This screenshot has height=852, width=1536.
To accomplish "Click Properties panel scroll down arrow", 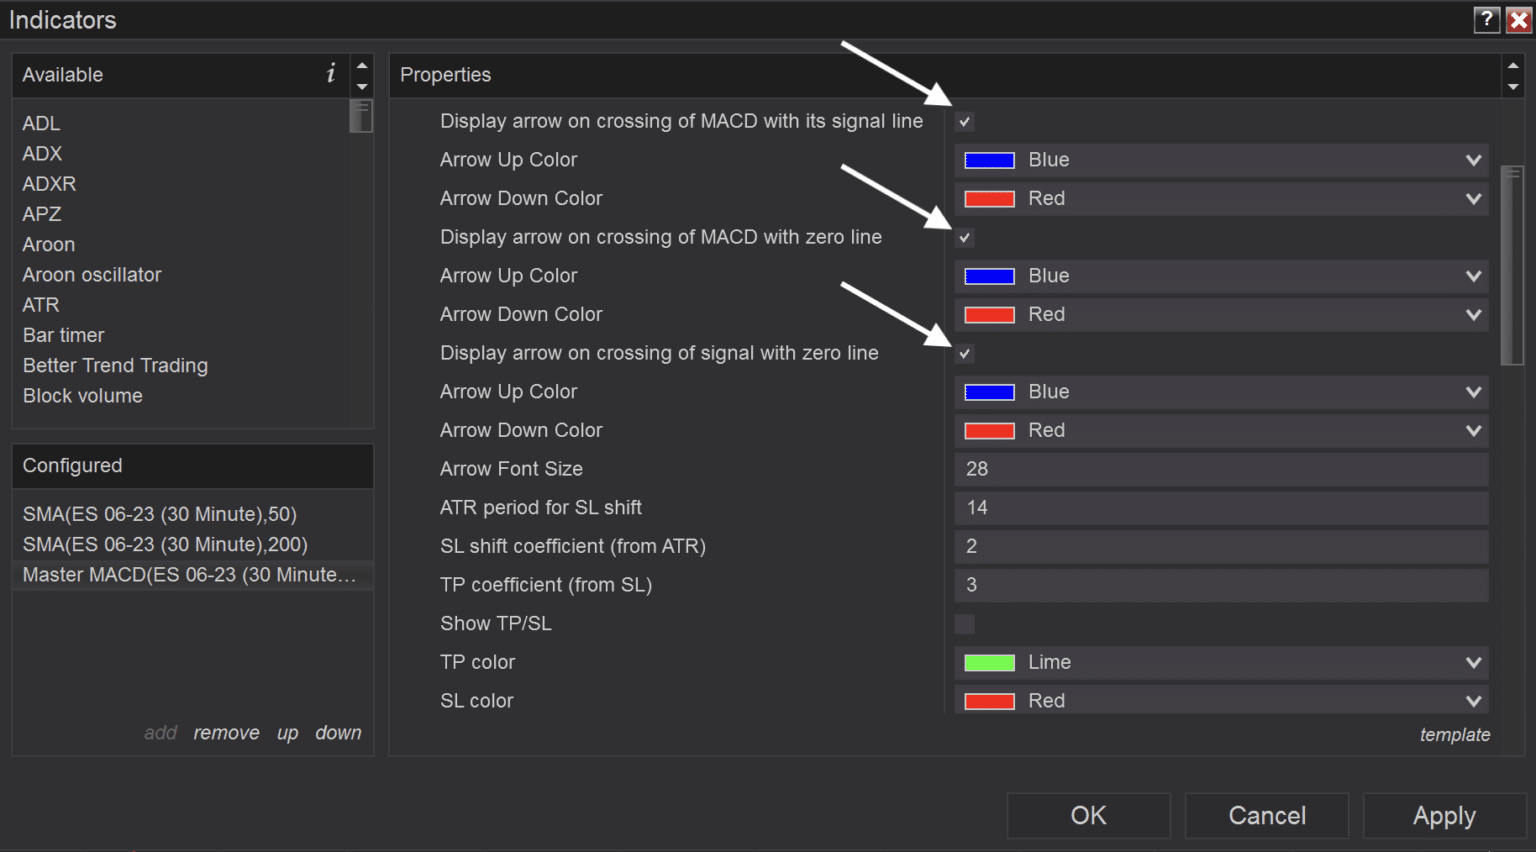I will pos(1513,87).
